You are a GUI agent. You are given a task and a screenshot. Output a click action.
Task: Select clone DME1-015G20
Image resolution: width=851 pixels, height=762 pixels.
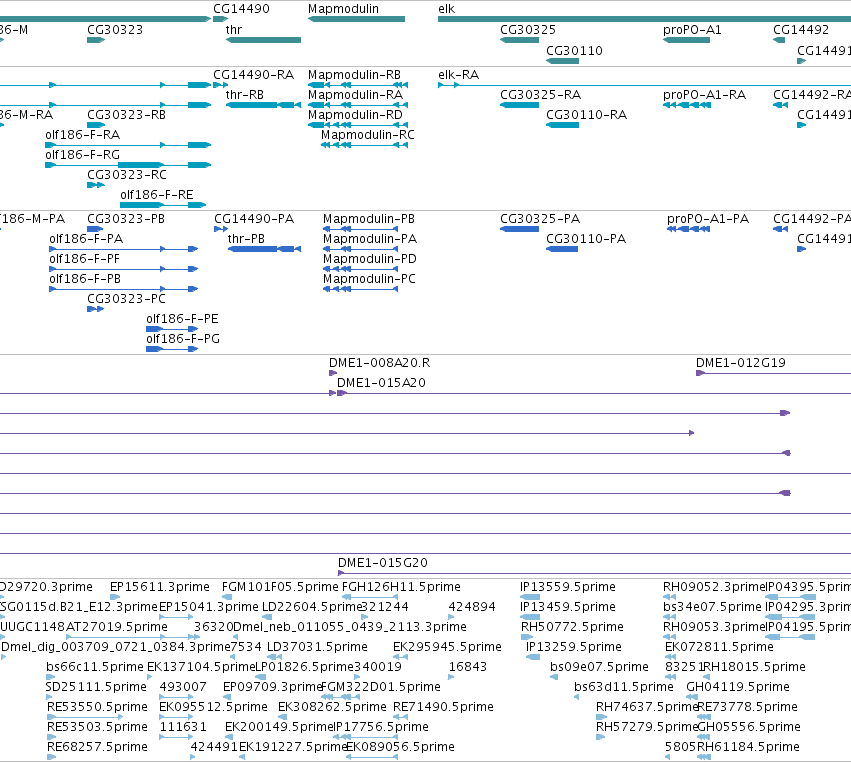pos(383,563)
